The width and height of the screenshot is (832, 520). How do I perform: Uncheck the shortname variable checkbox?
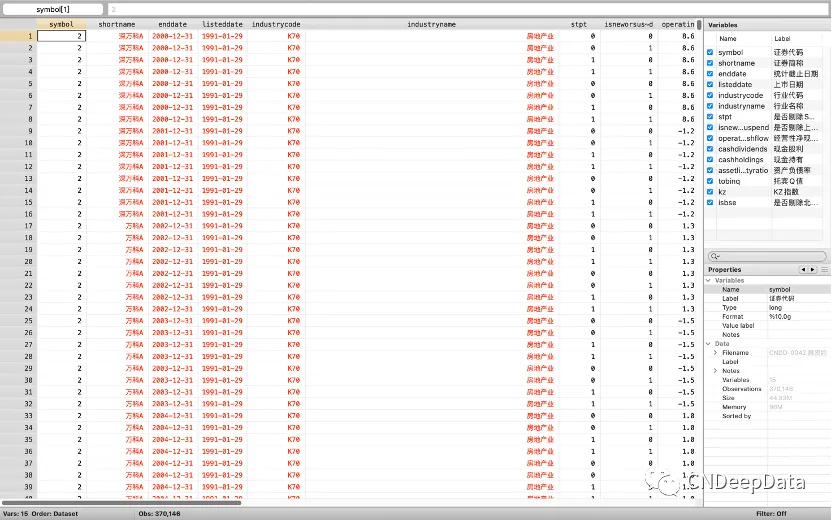pos(710,63)
